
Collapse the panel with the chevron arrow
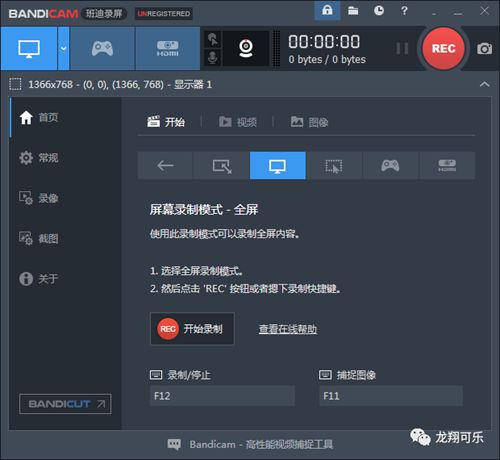pyautogui.click(x=484, y=84)
